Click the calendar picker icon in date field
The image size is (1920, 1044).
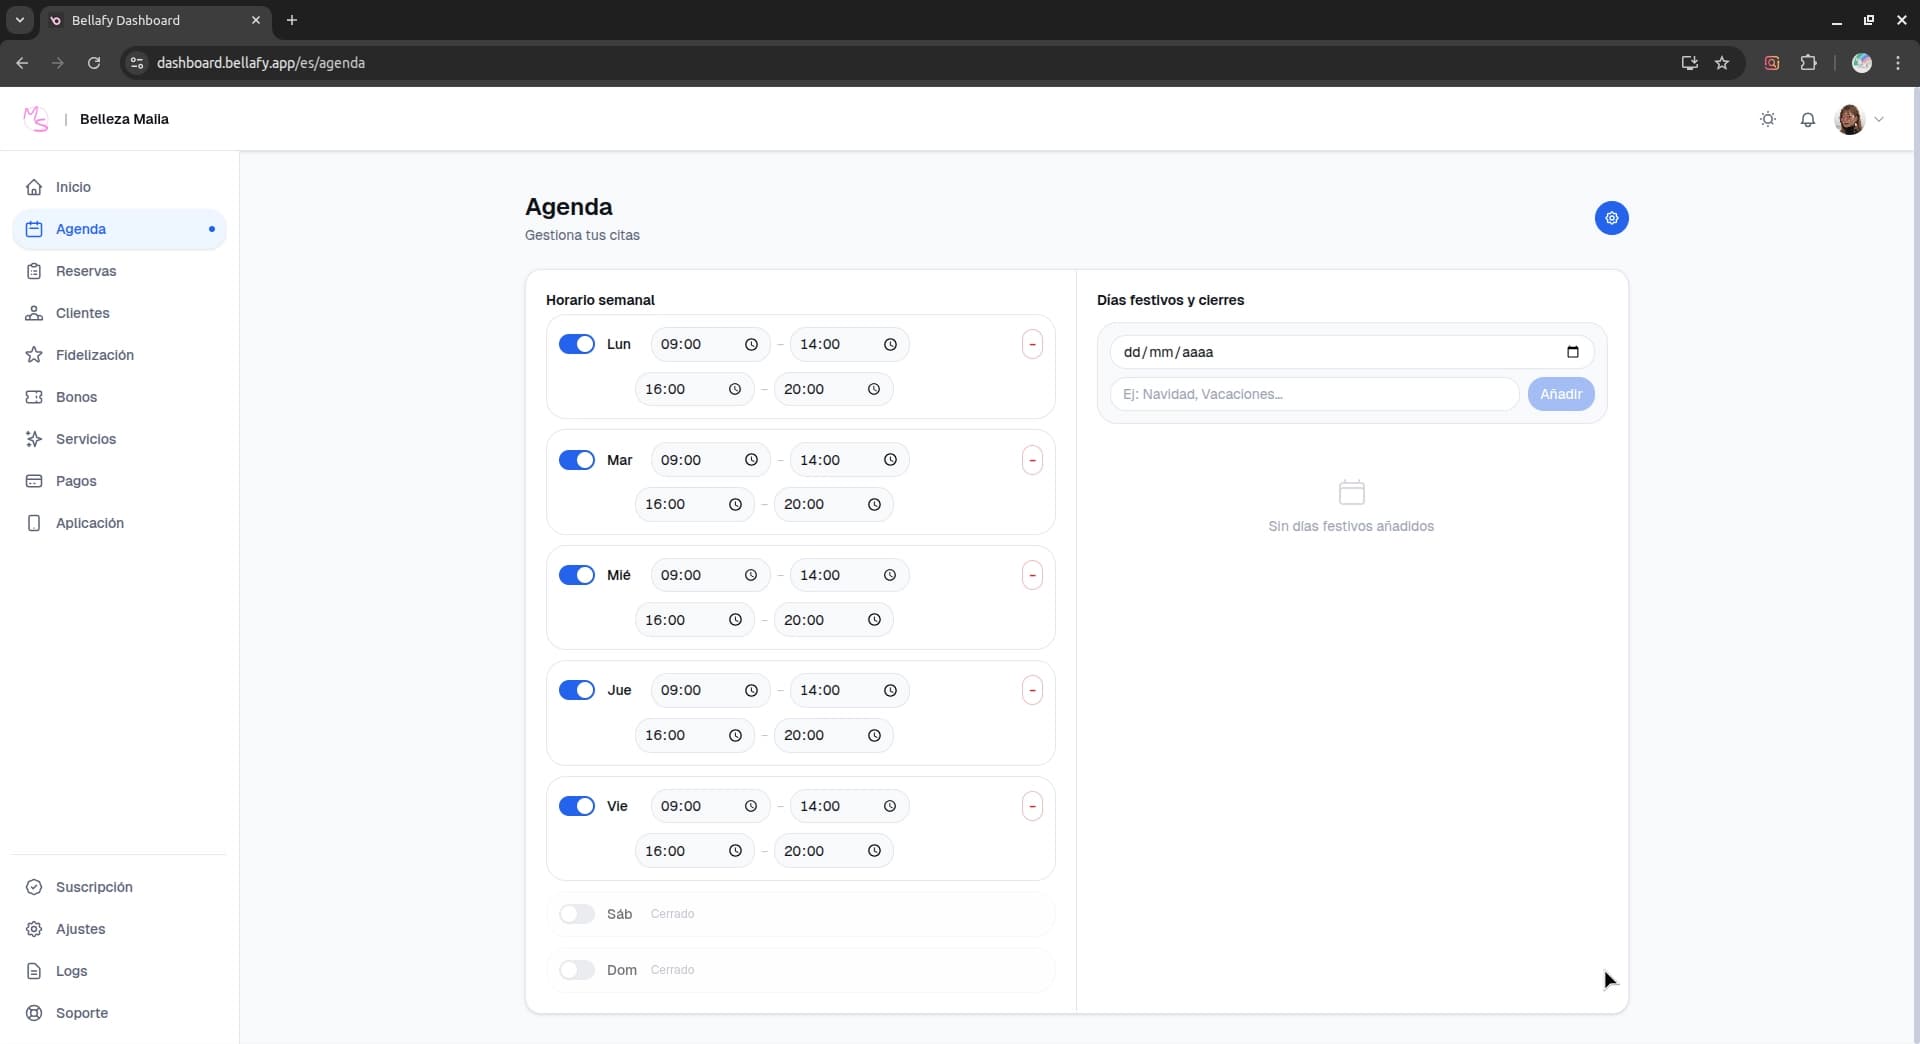[x=1572, y=352]
